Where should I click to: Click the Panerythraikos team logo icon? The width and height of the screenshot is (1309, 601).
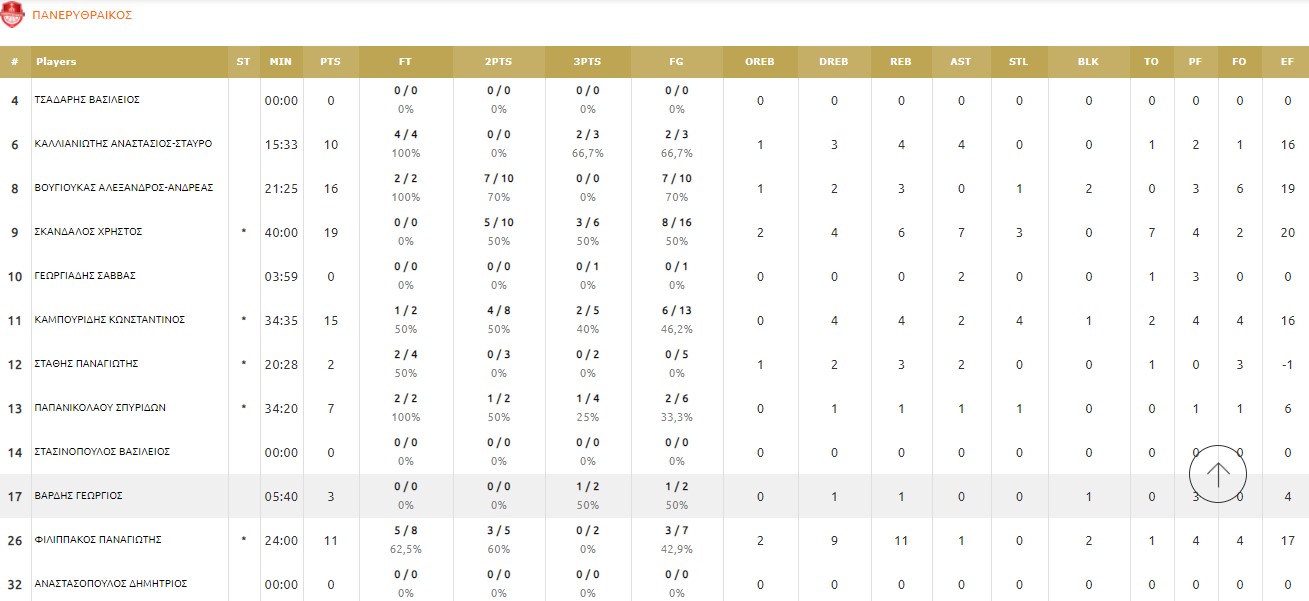[14, 16]
